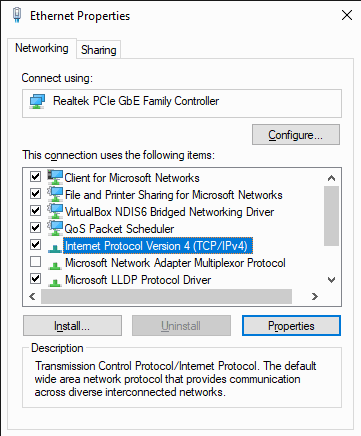Click the Microsoft Network Adapter Multiplexor Protocol icon
The width and height of the screenshot is (361, 436).
[x=55, y=265]
